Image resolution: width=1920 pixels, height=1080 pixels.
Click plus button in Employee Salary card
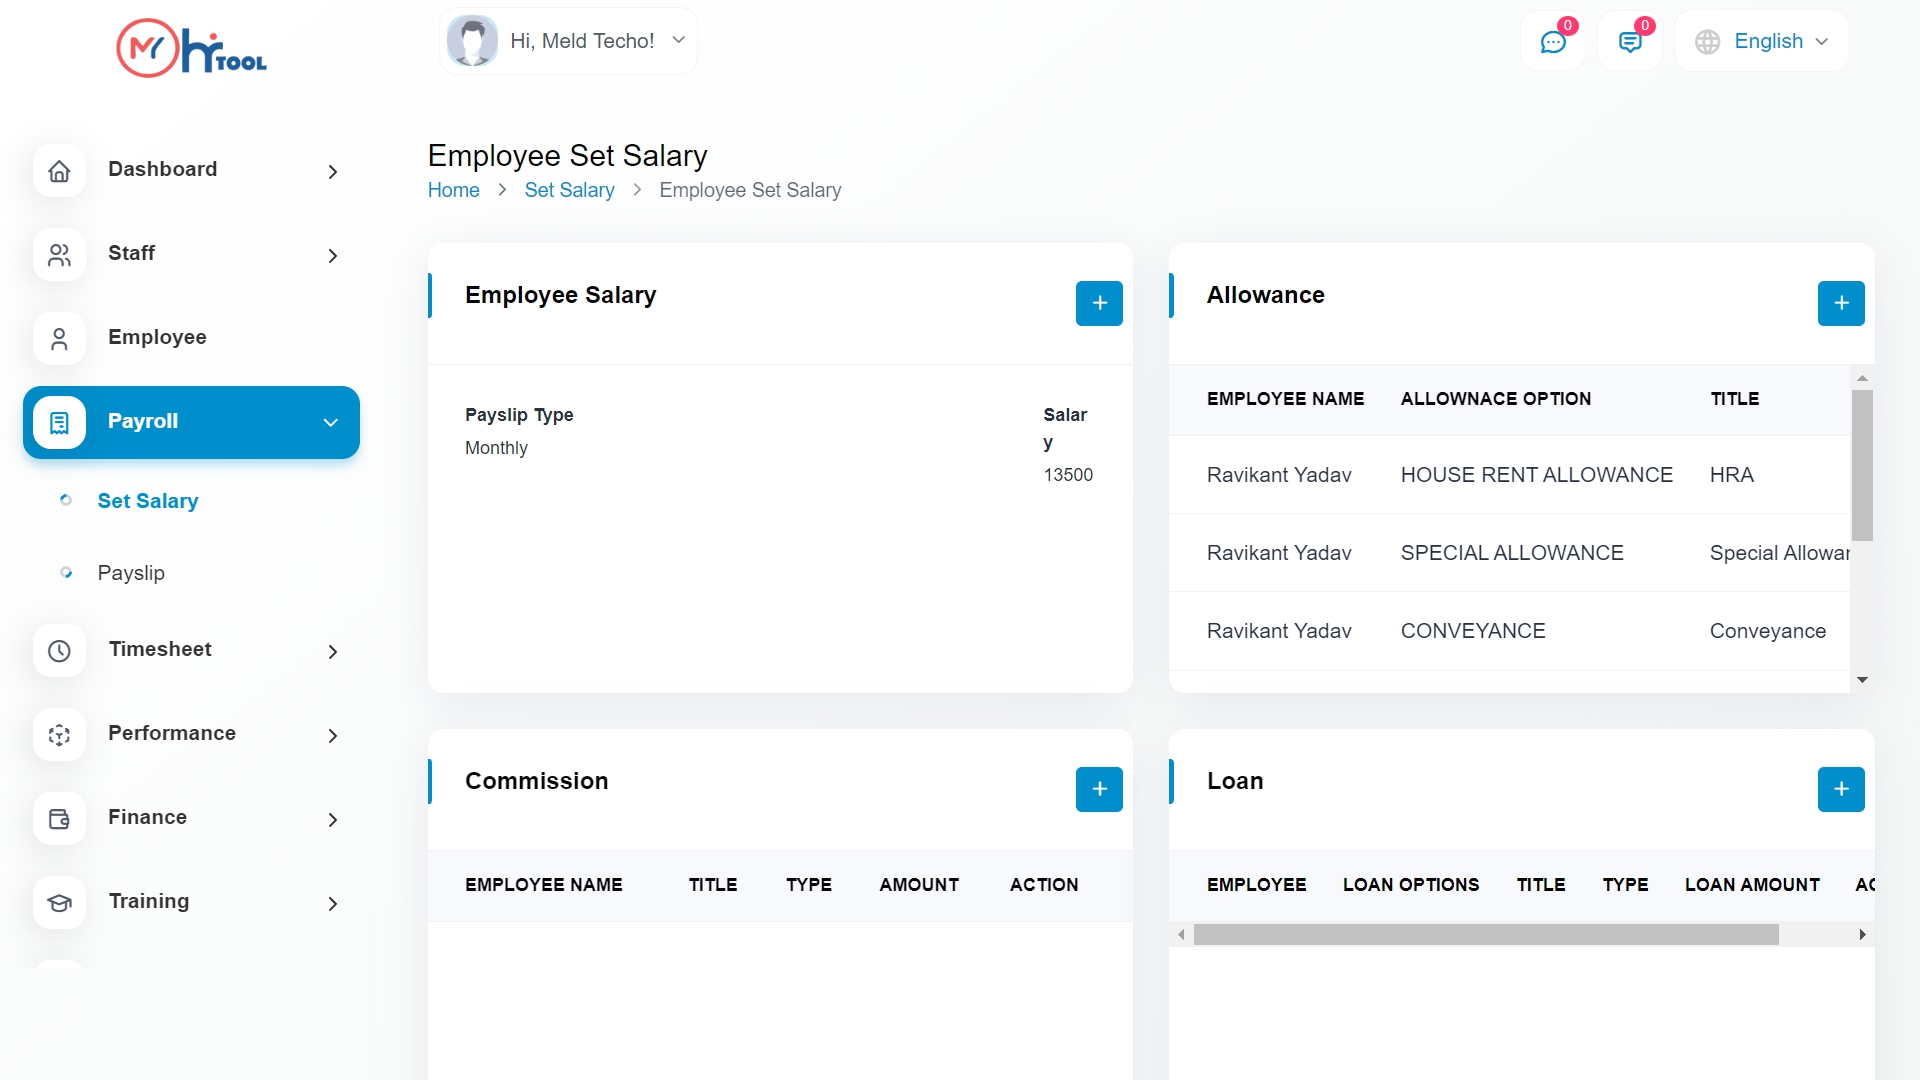coord(1098,303)
